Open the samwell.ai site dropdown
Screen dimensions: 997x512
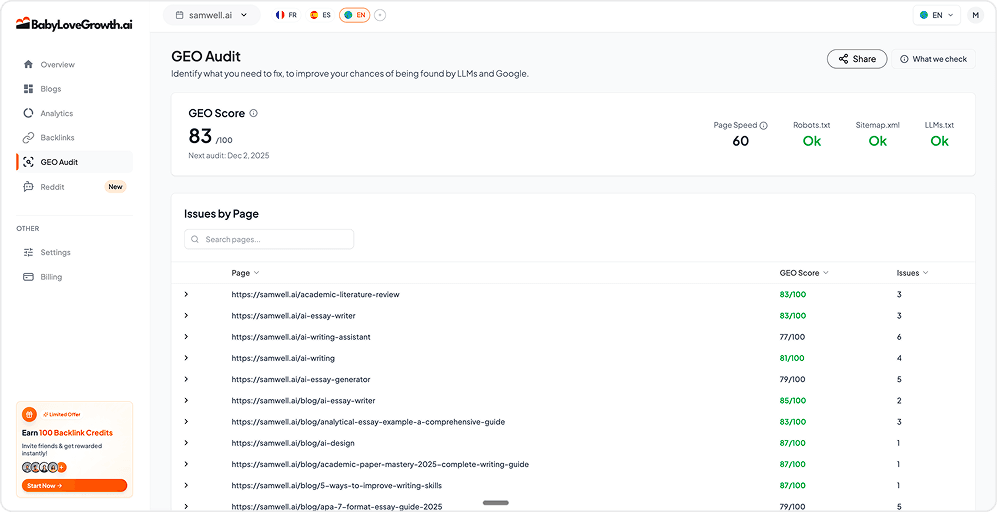(212, 15)
